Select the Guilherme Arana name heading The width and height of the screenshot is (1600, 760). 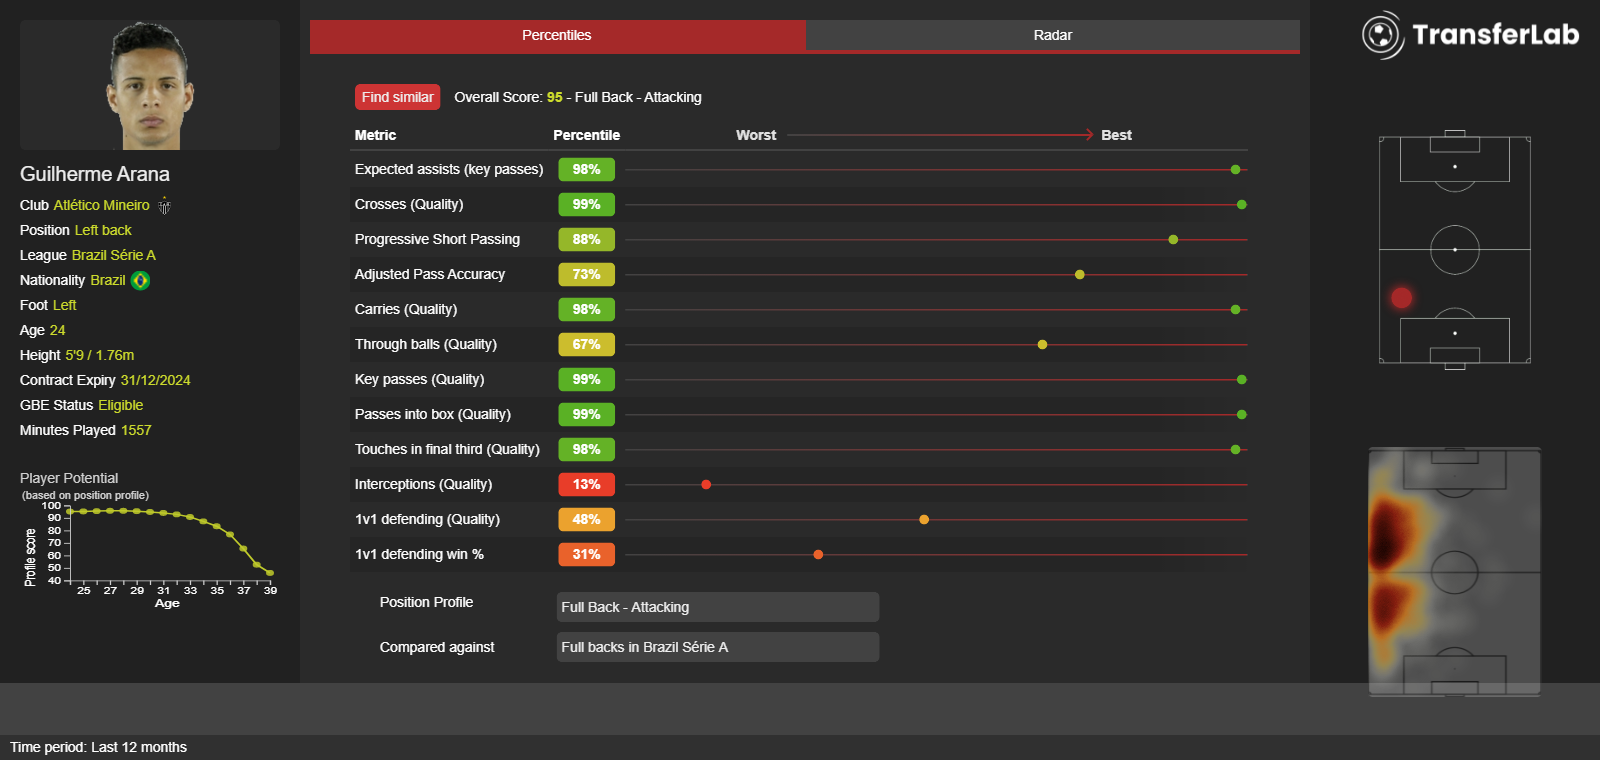[95, 174]
